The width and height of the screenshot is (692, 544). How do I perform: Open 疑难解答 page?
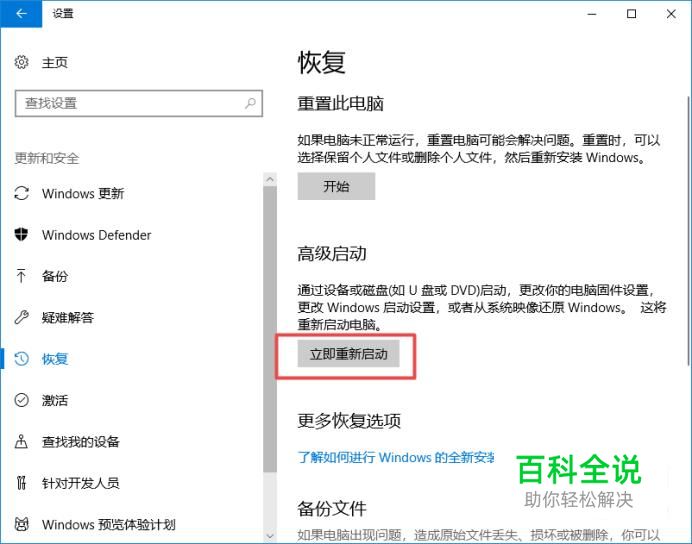[x=68, y=318]
